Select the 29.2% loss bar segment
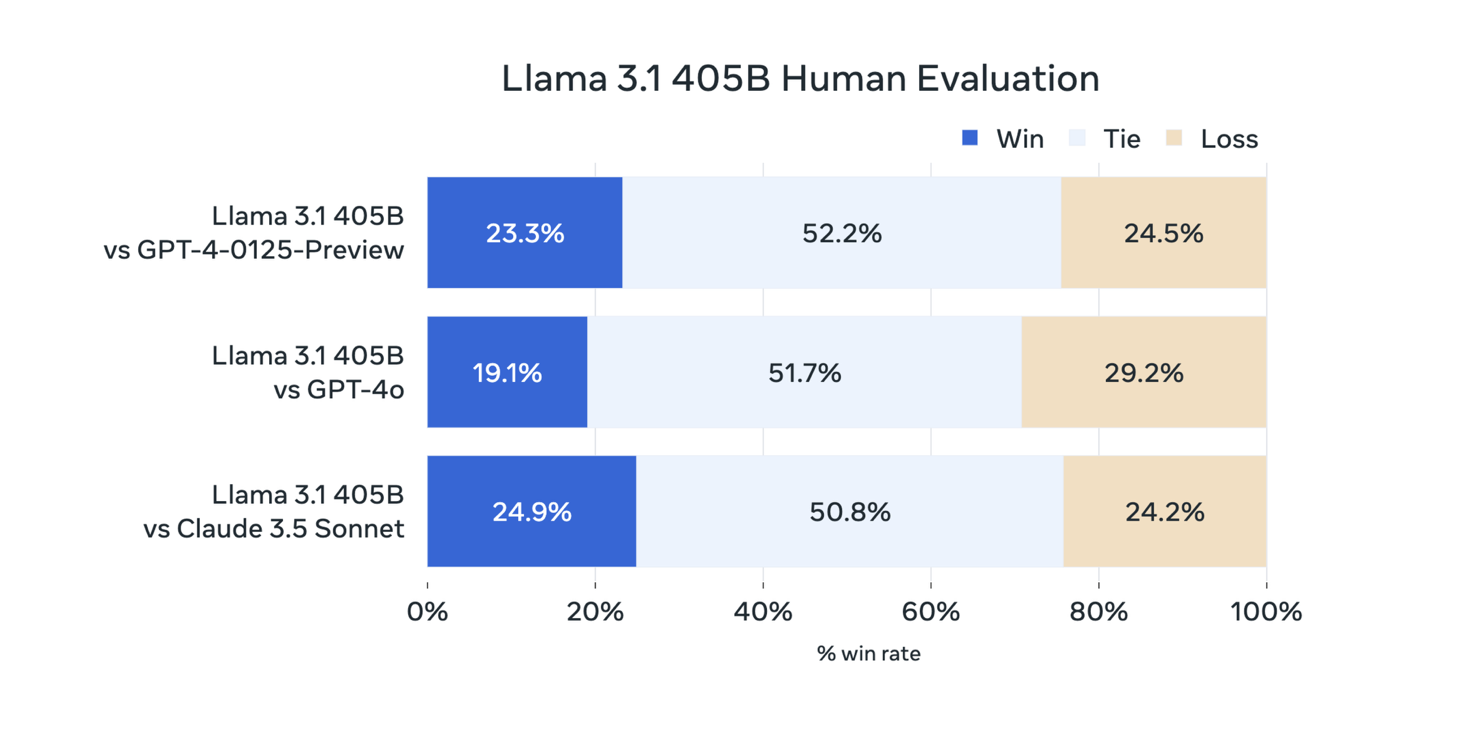This screenshot has height=740, width=1480. pyautogui.click(x=1144, y=372)
